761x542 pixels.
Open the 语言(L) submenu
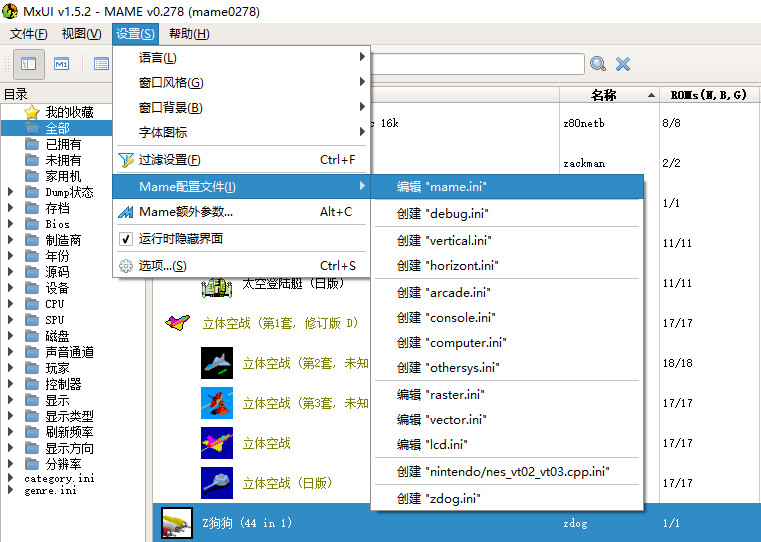[x=242, y=57]
